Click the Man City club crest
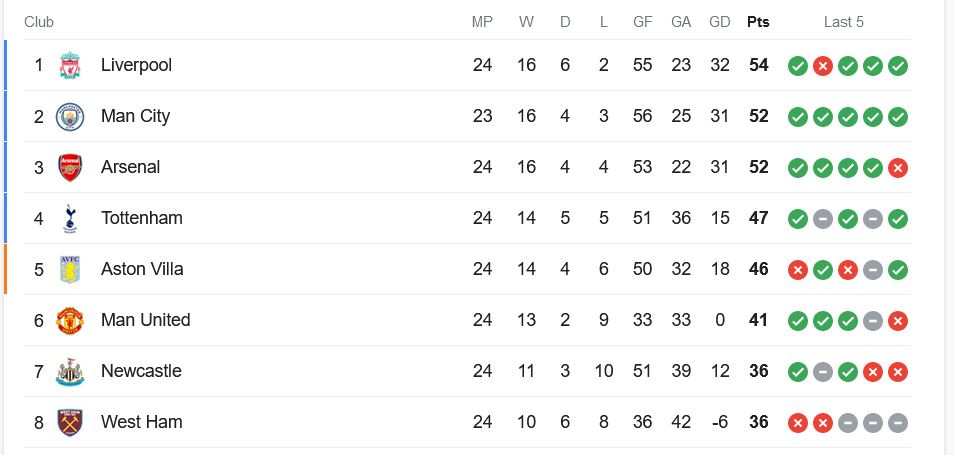955x455 pixels. 69,117
